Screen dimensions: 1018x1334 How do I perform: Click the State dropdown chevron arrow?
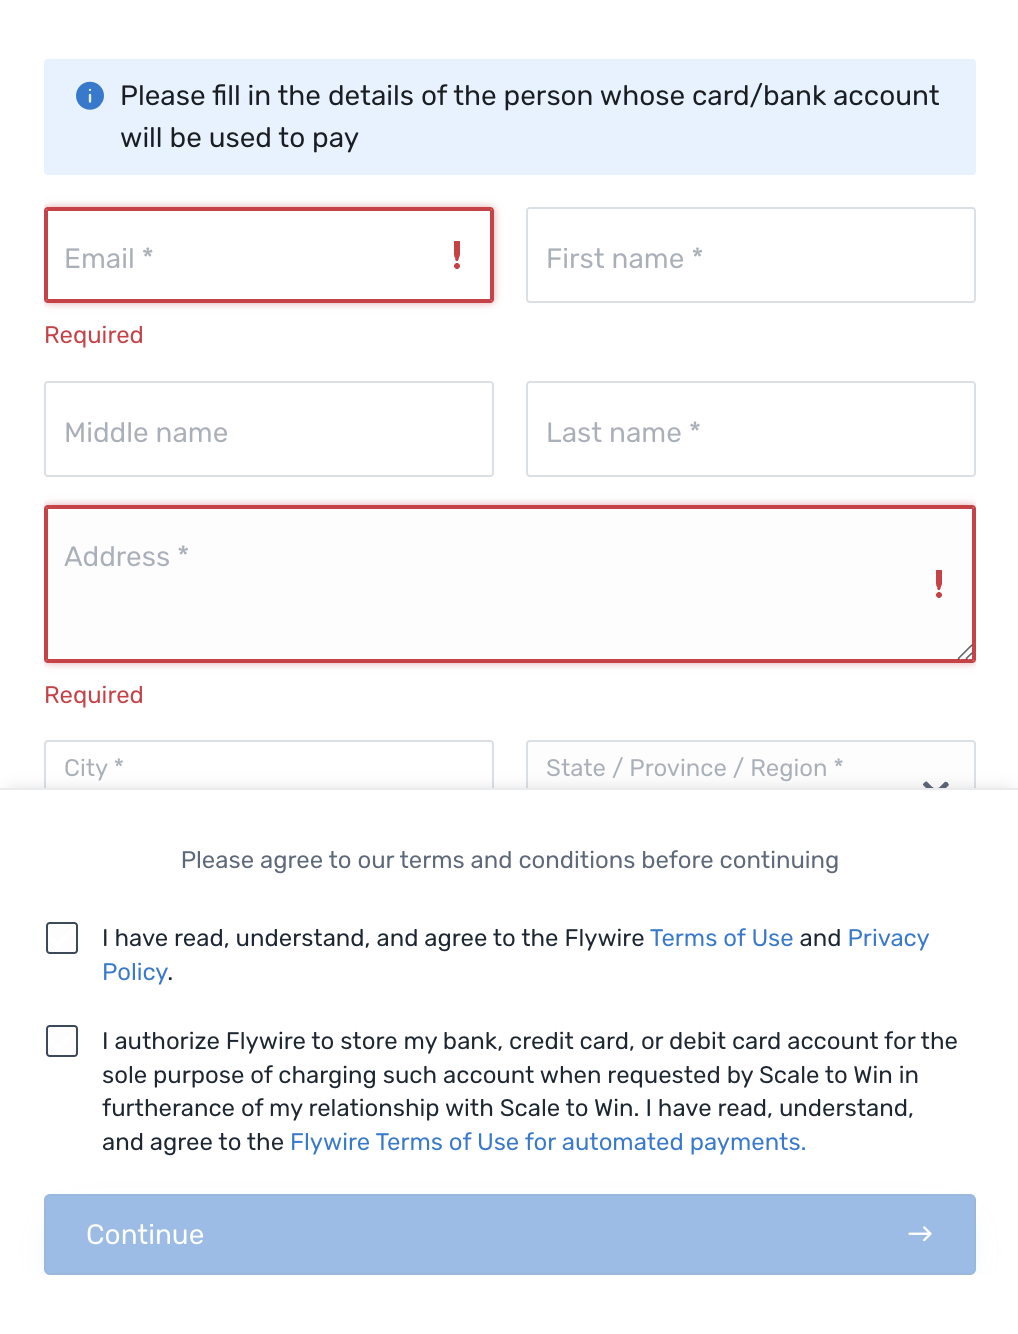tap(936, 784)
